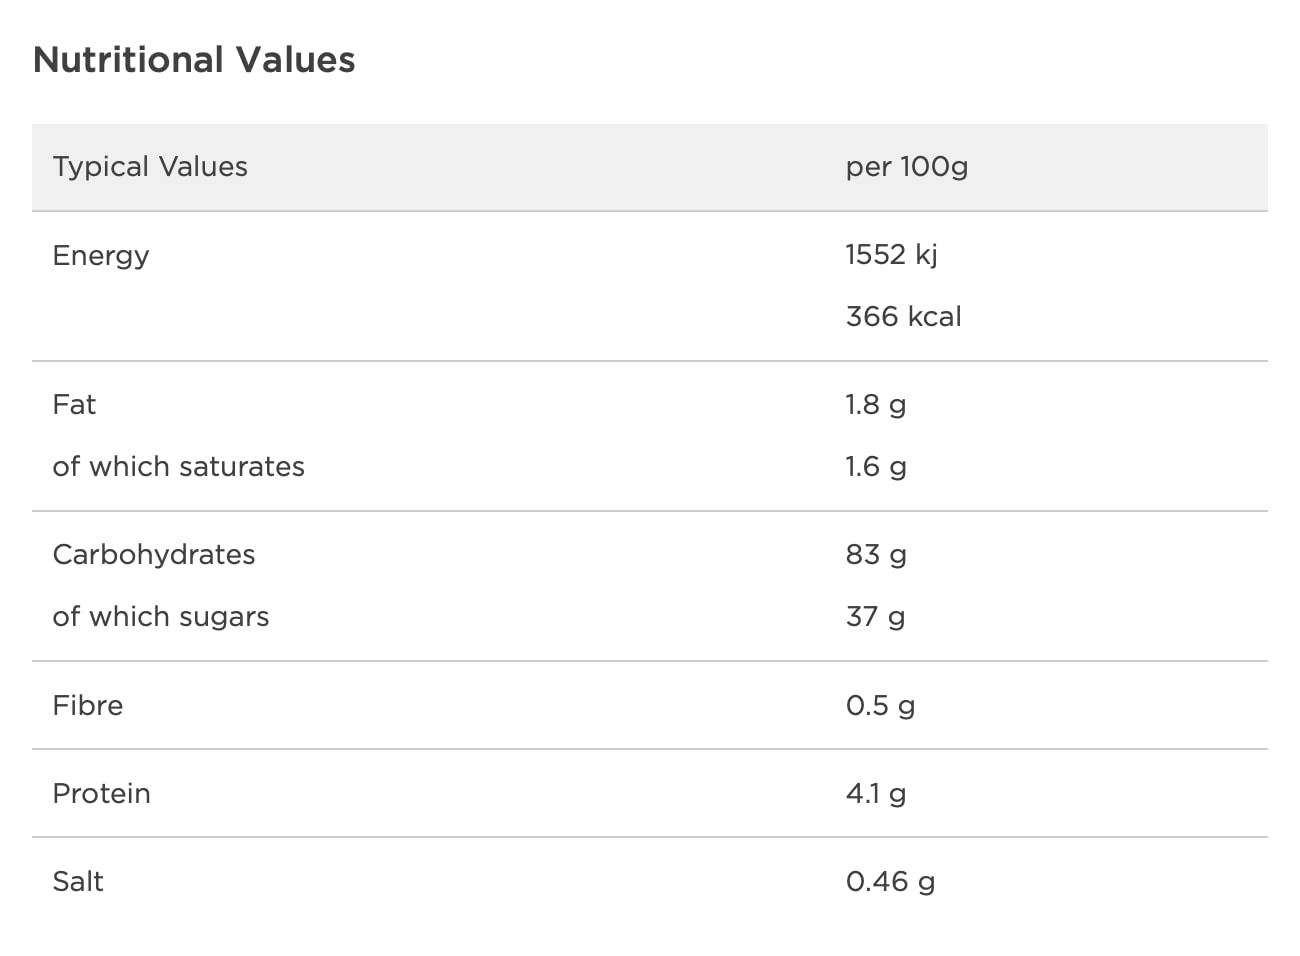Click the 1.8 g fat value
This screenshot has width=1300, height=956.
(875, 405)
